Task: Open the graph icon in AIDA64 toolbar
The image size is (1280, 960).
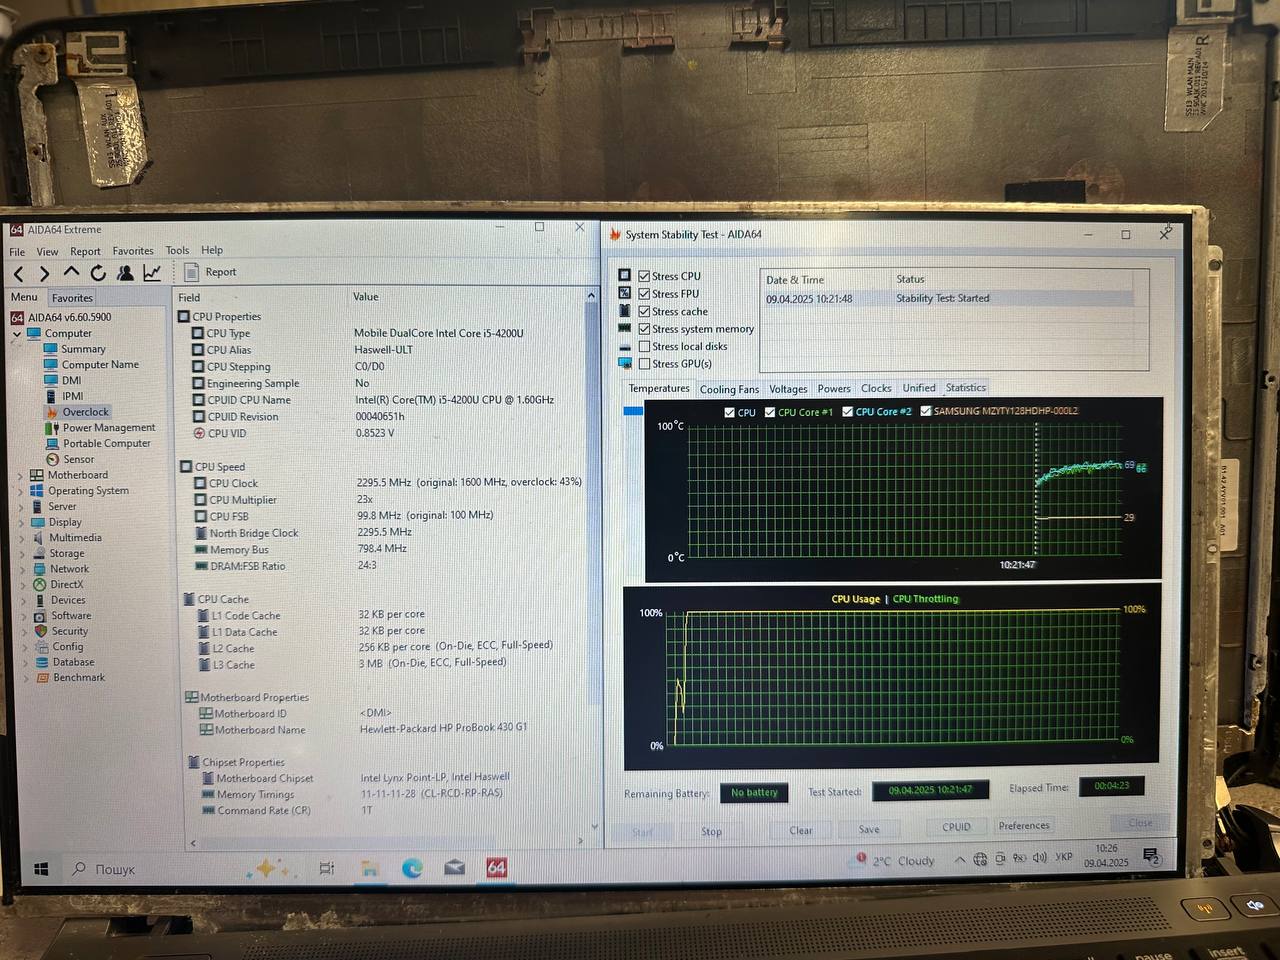Action: 152,273
